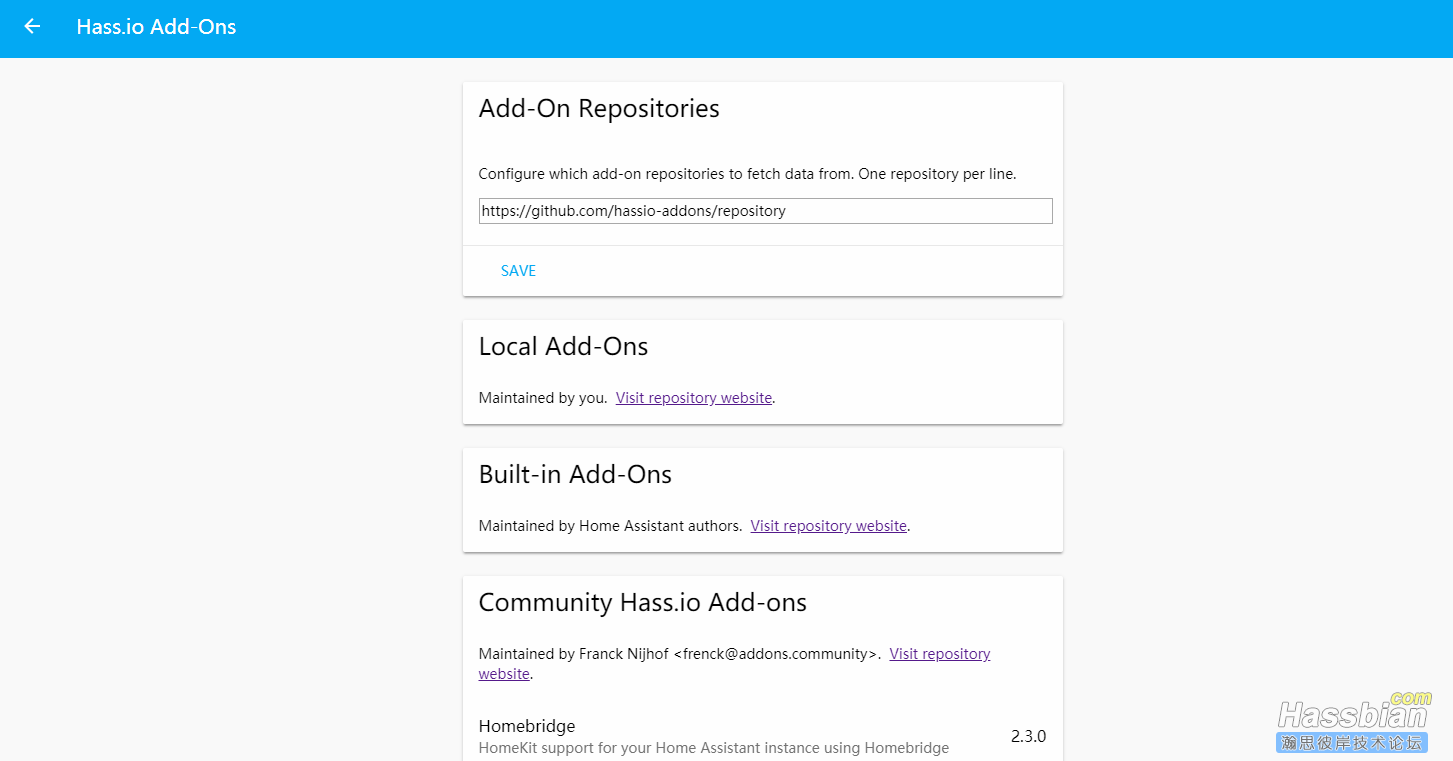The width and height of the screenshot is (1453, 761).
Task: Visit repository website for Built-in Add-Ons
Action: (829, 526)
